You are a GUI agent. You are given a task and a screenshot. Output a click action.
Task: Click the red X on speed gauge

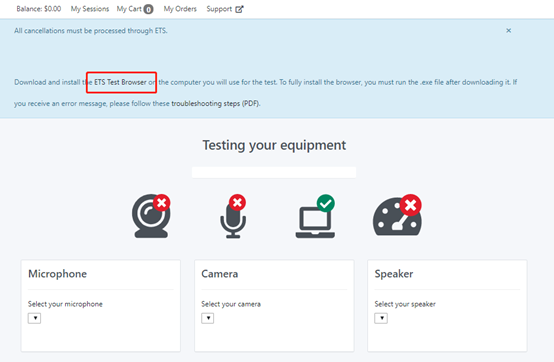(x=411, y=204)
